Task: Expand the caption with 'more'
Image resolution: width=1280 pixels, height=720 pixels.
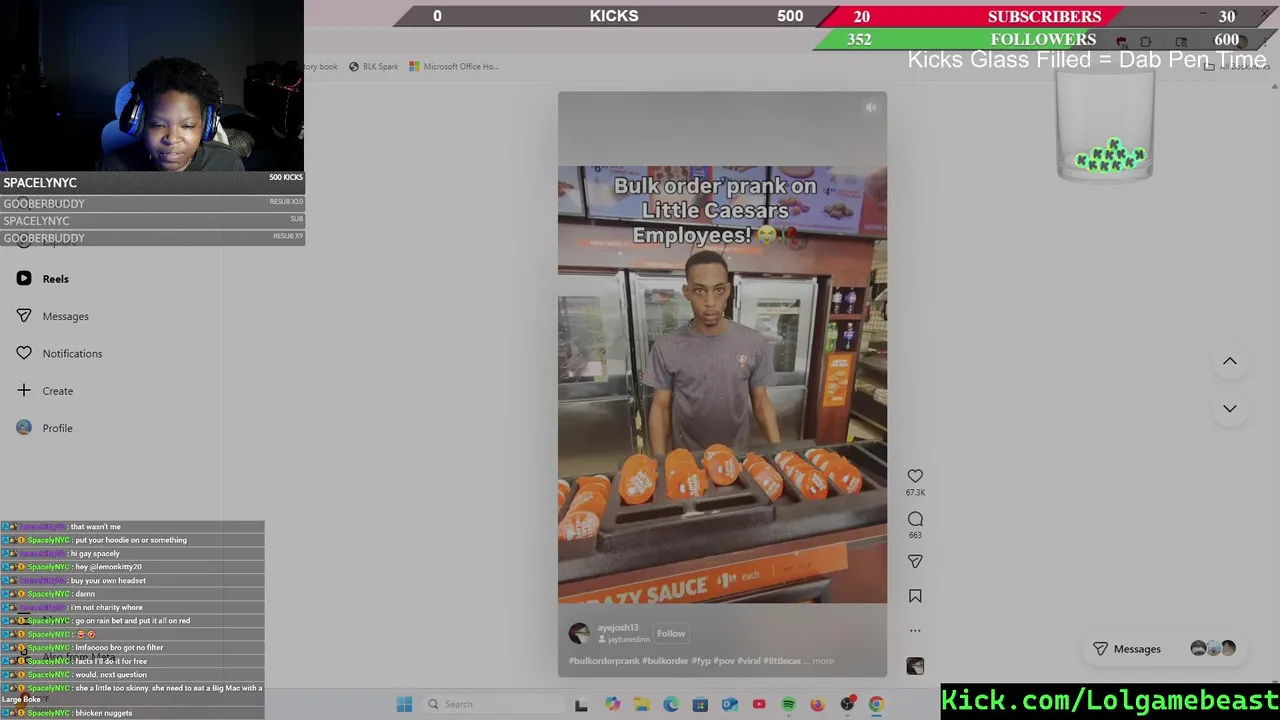Action: (x=823, y=661)
